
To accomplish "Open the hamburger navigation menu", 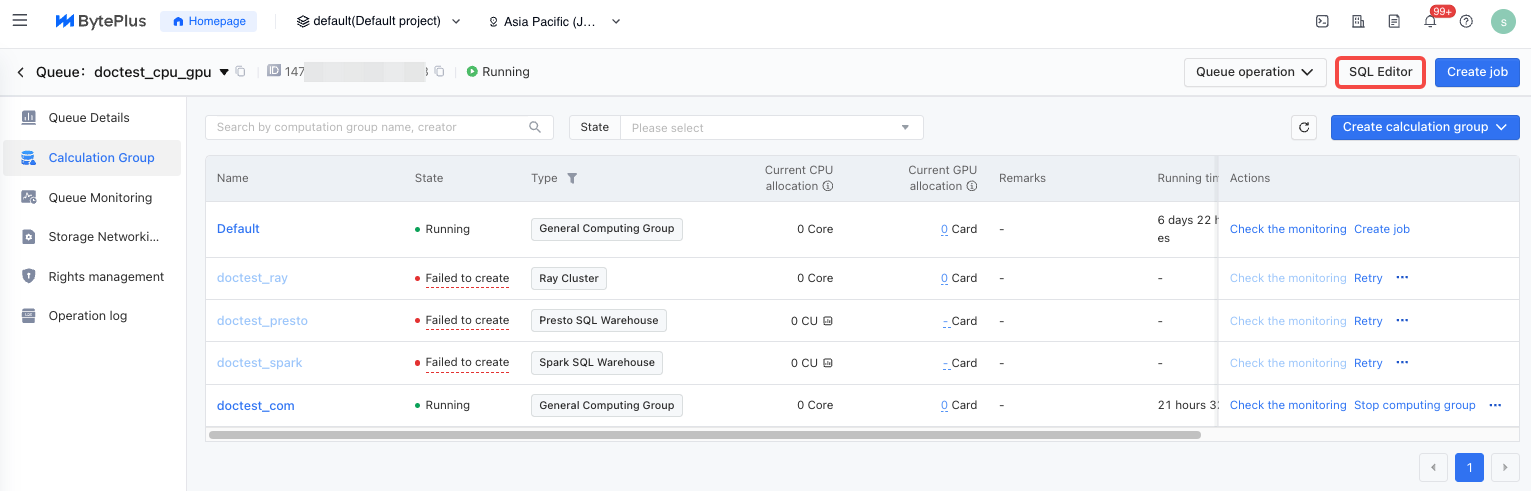I will point(20,20).
